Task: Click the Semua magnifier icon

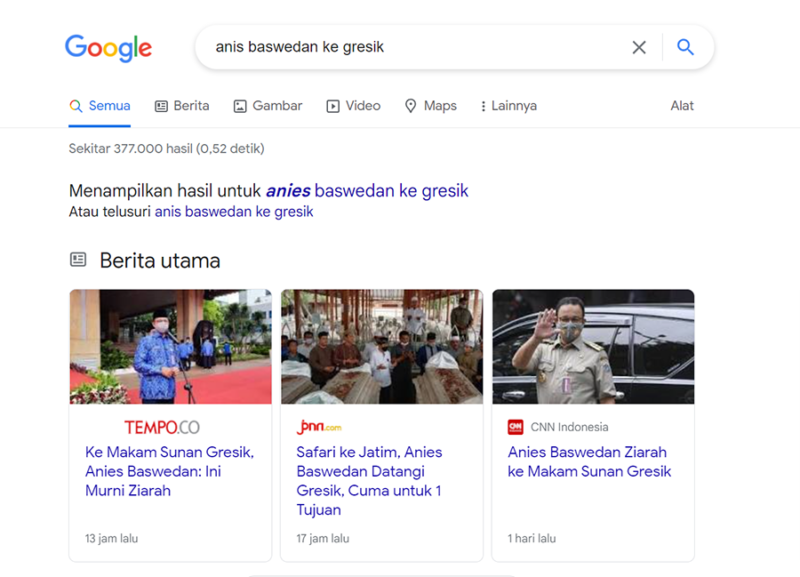Action: (x=76, y=106)
